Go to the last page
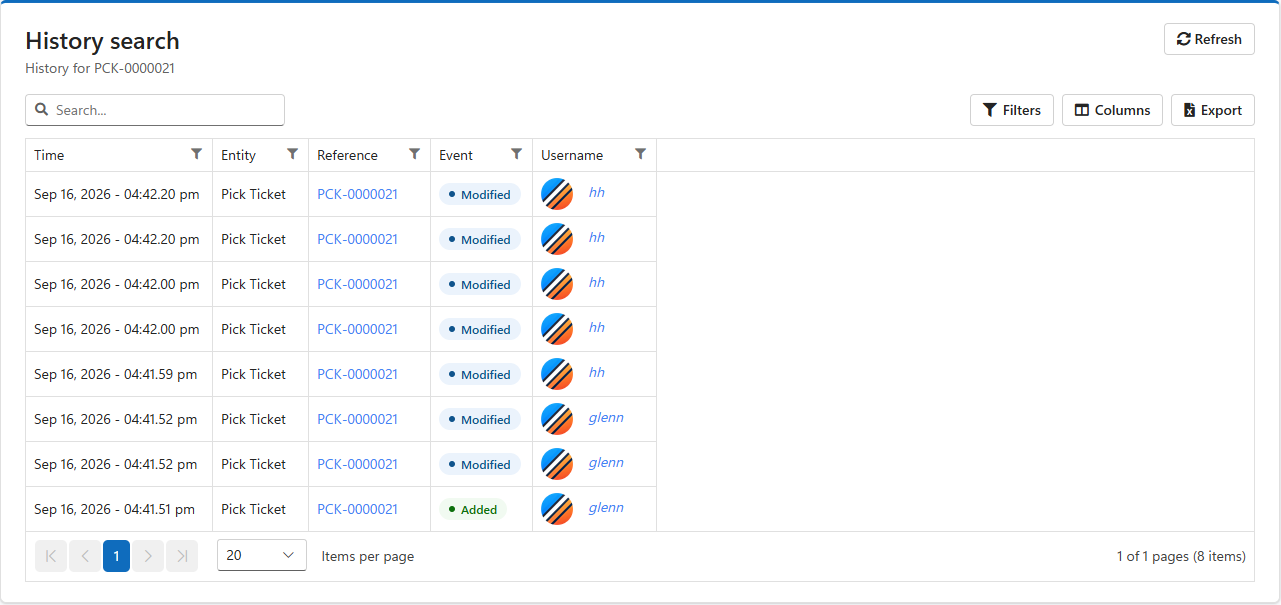The width and height of the screenshot is (1281, 605). (x=182, y=556)
